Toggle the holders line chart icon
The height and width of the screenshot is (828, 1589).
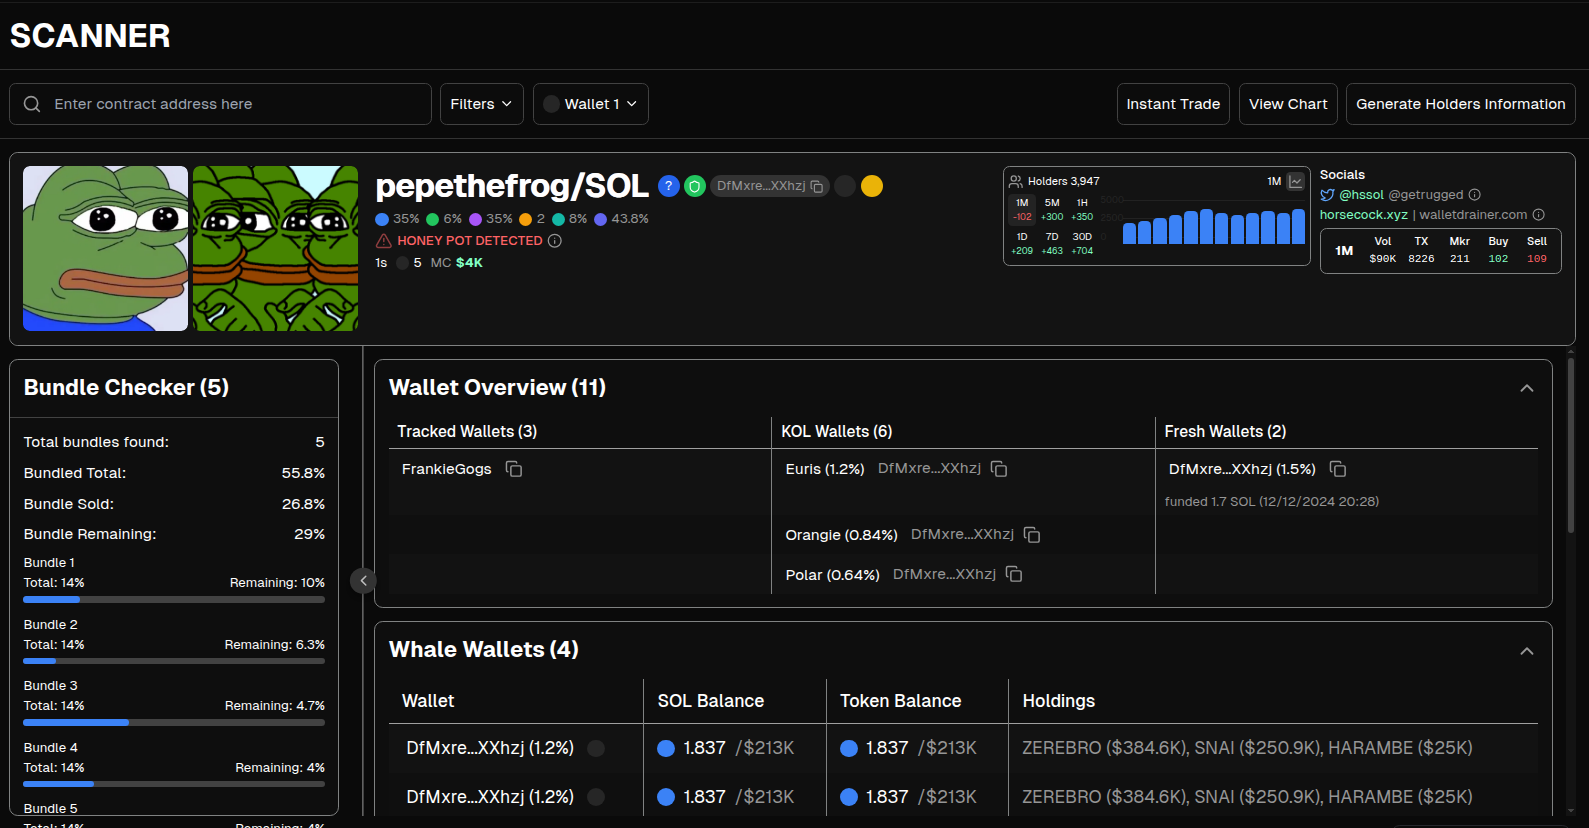click(x=1296, y=181)
